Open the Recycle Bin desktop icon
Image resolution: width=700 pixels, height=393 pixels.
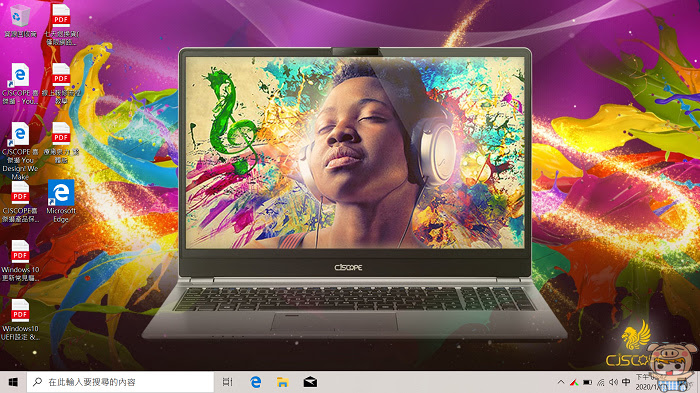click(x=20, y=21)
